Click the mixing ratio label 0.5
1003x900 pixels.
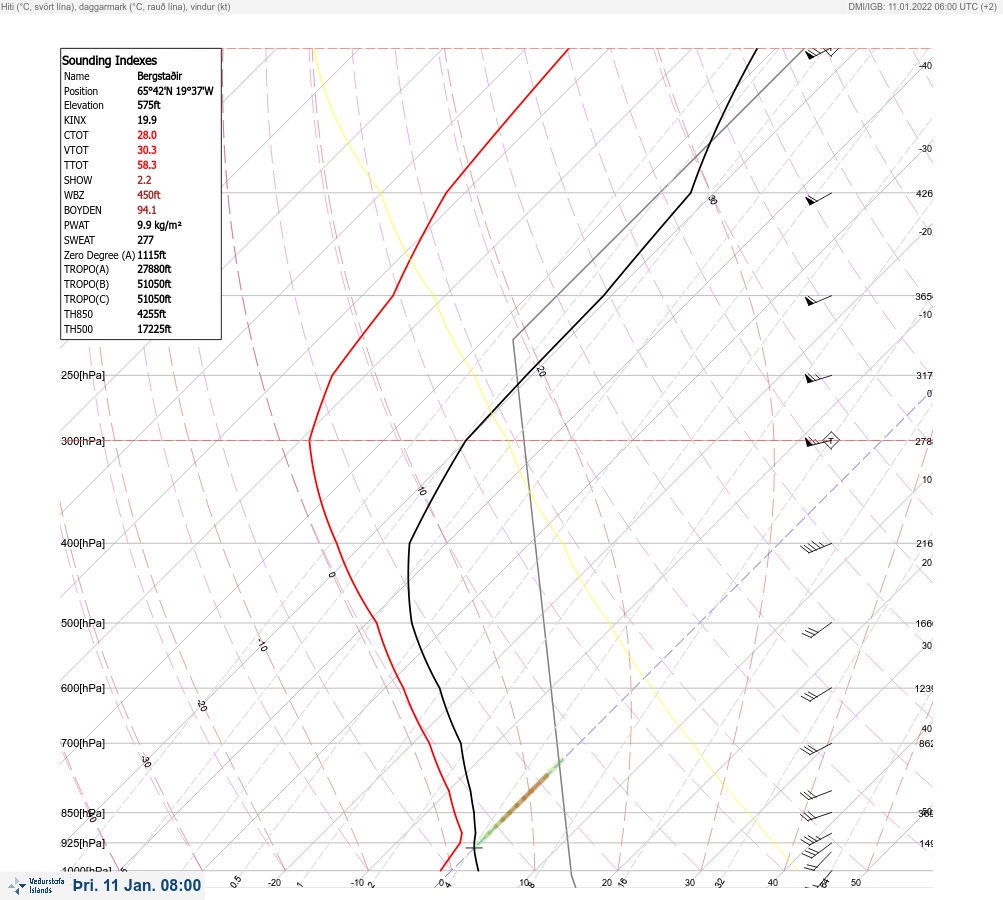click(x=235, y=881)
